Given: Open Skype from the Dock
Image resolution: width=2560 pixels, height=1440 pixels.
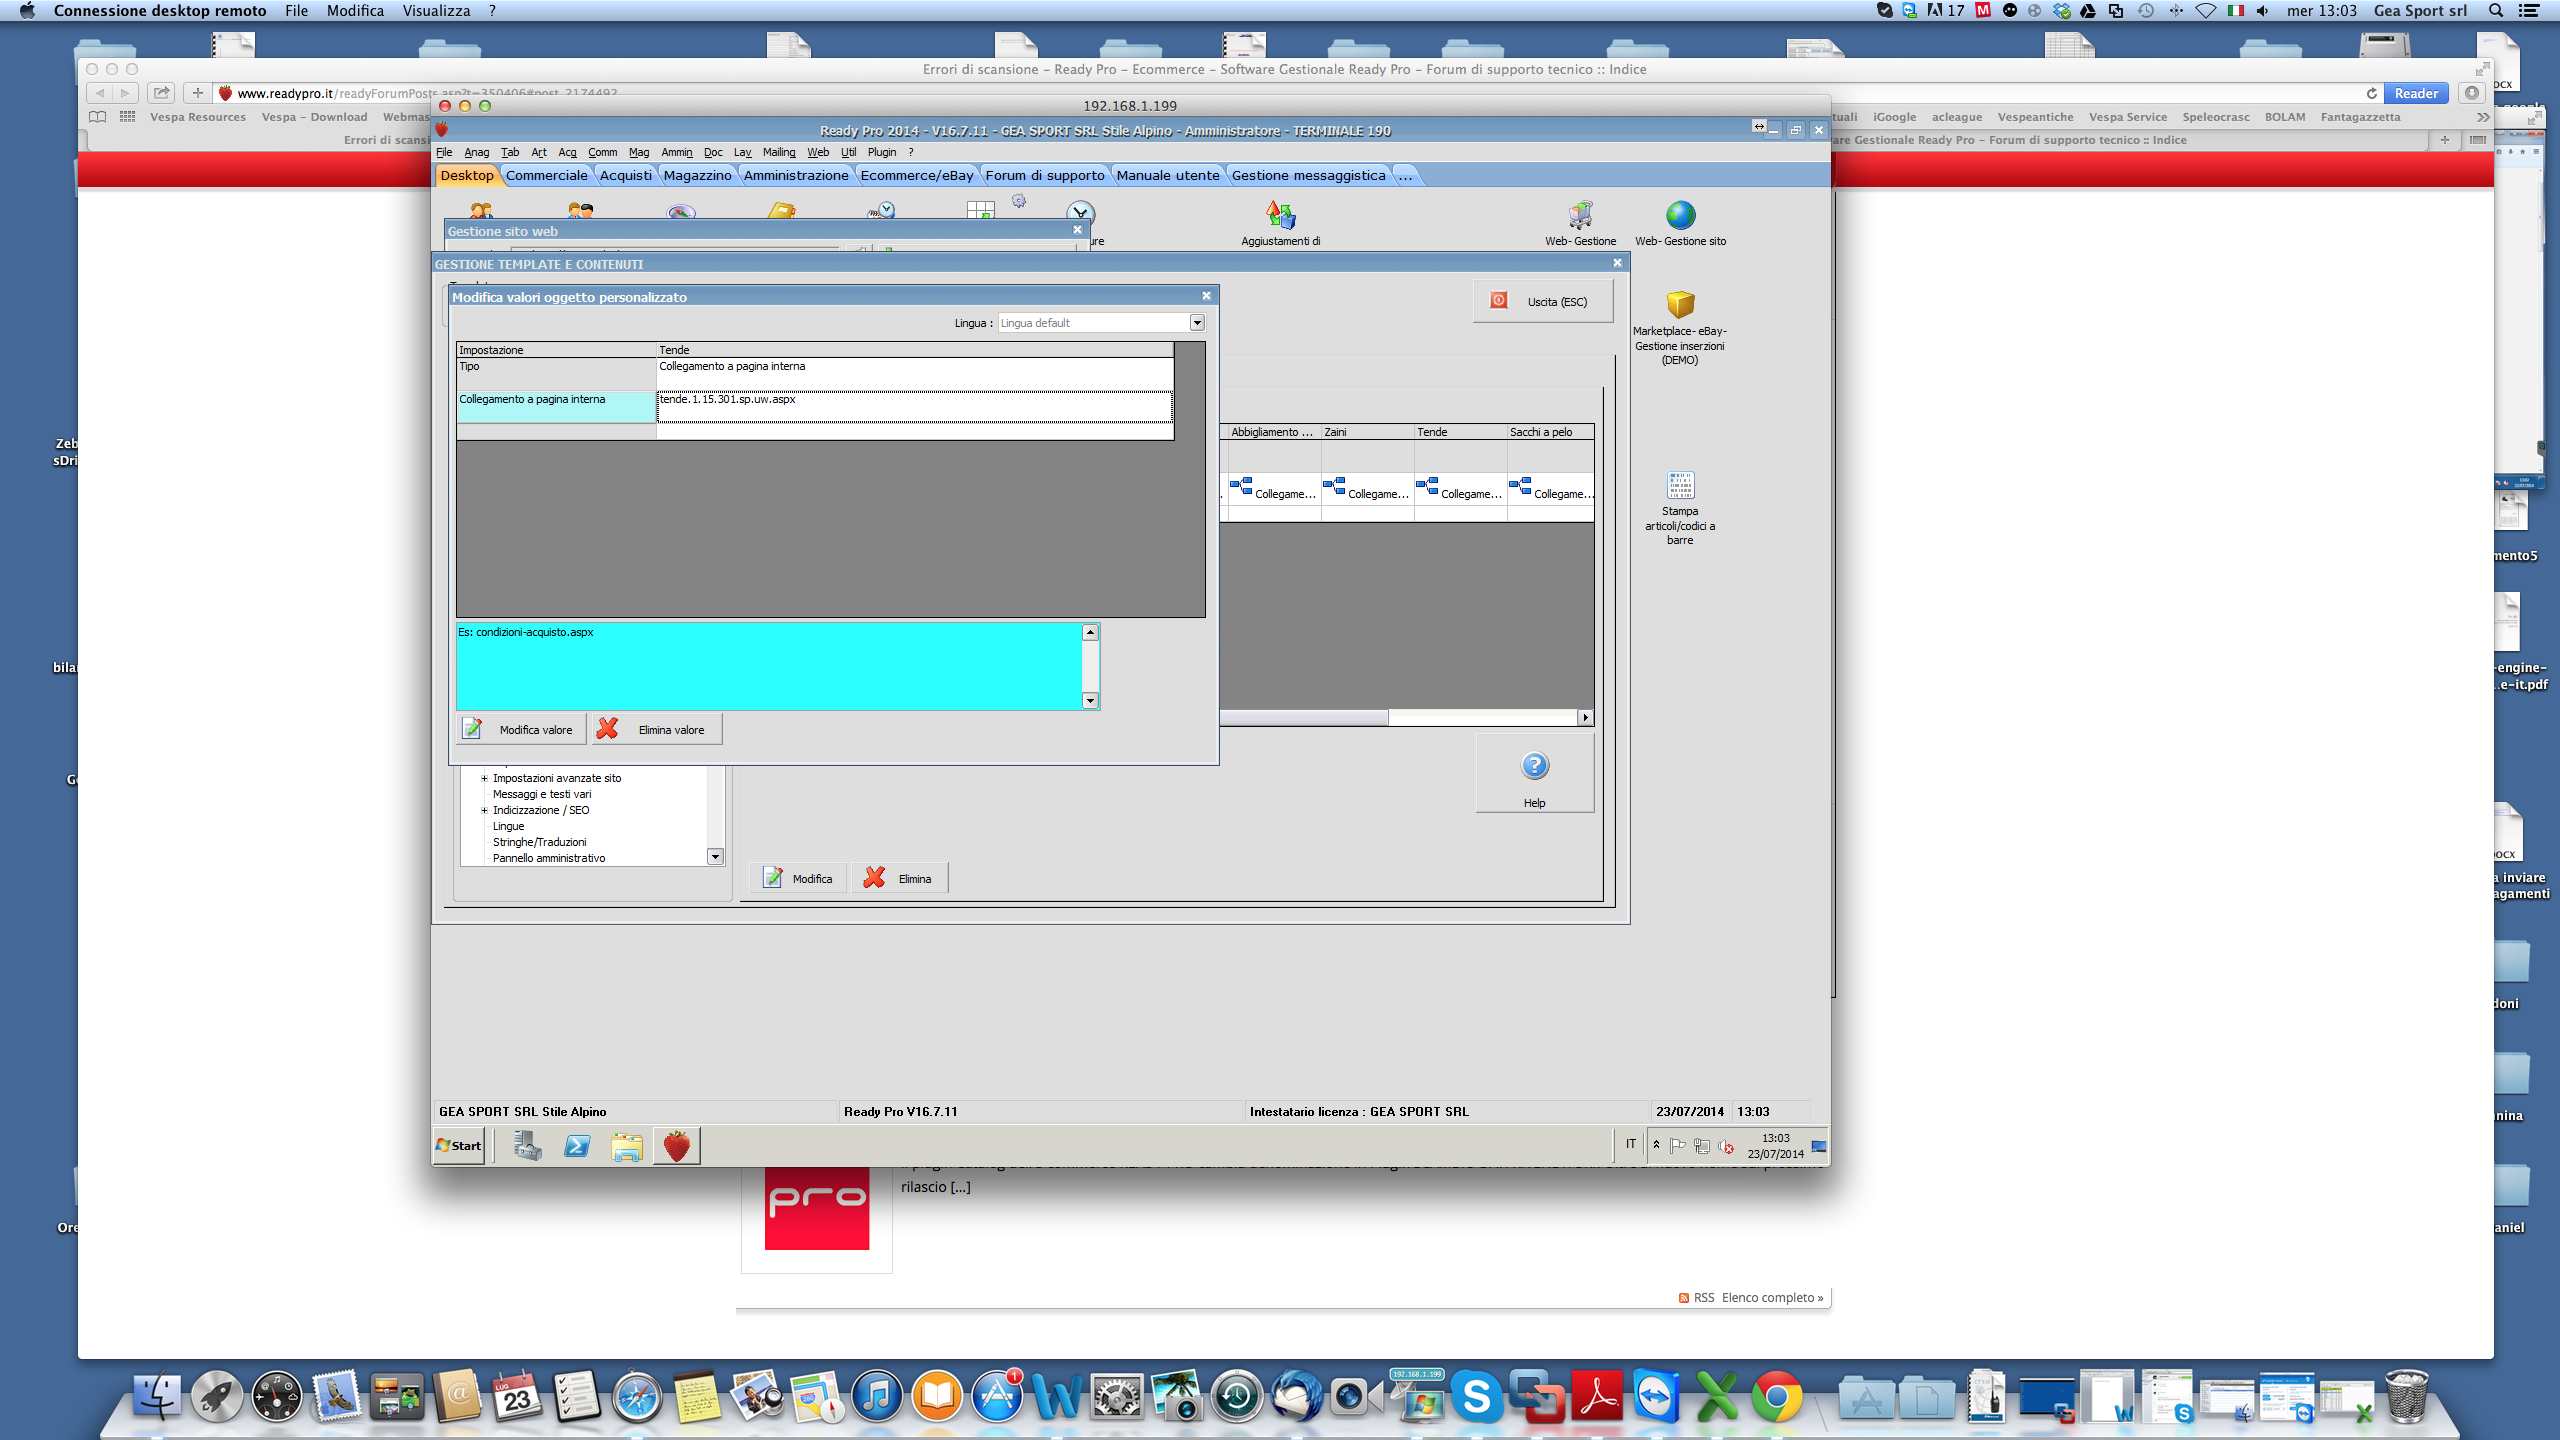Looking at the screenshot, I should tap(1476, 1397).
